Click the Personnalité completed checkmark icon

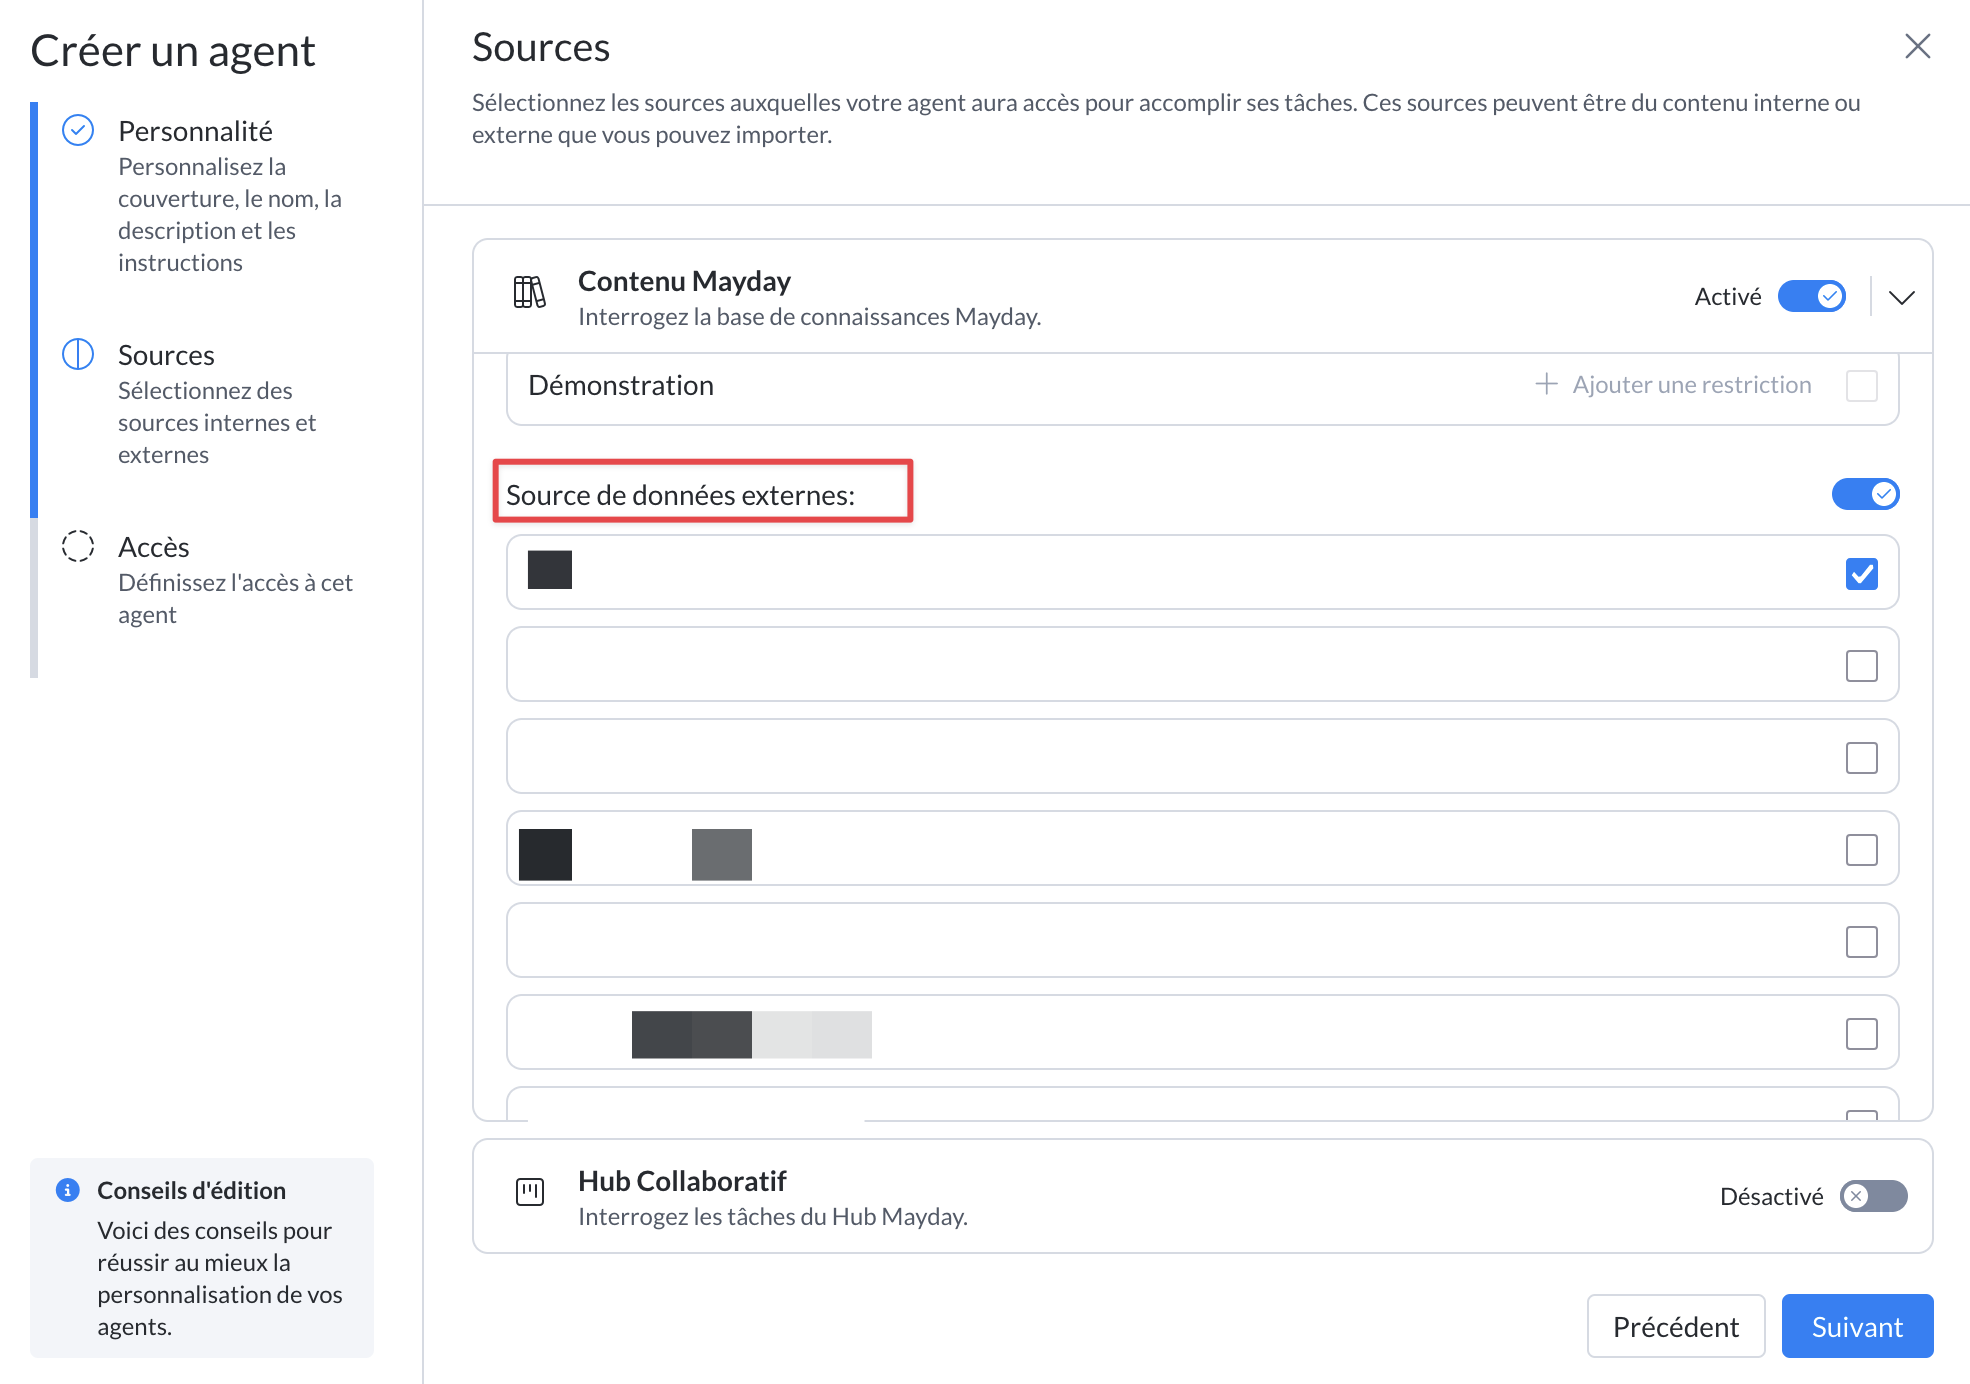tap(78, 130)
